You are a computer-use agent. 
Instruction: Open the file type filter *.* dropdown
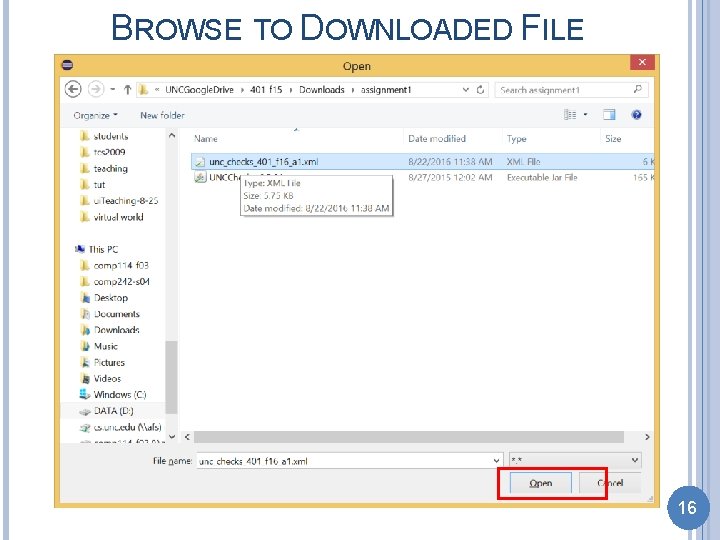click(x=575, y=460)
